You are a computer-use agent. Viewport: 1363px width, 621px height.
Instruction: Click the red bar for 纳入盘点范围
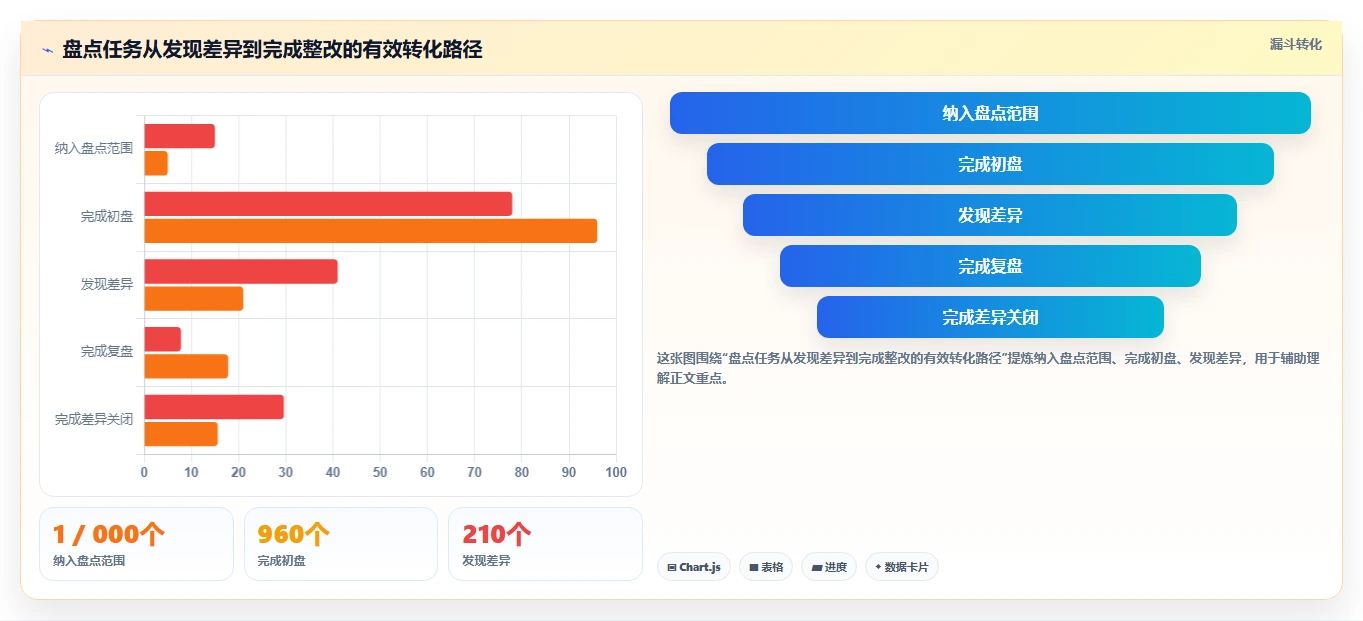click(x=179, y=136)
